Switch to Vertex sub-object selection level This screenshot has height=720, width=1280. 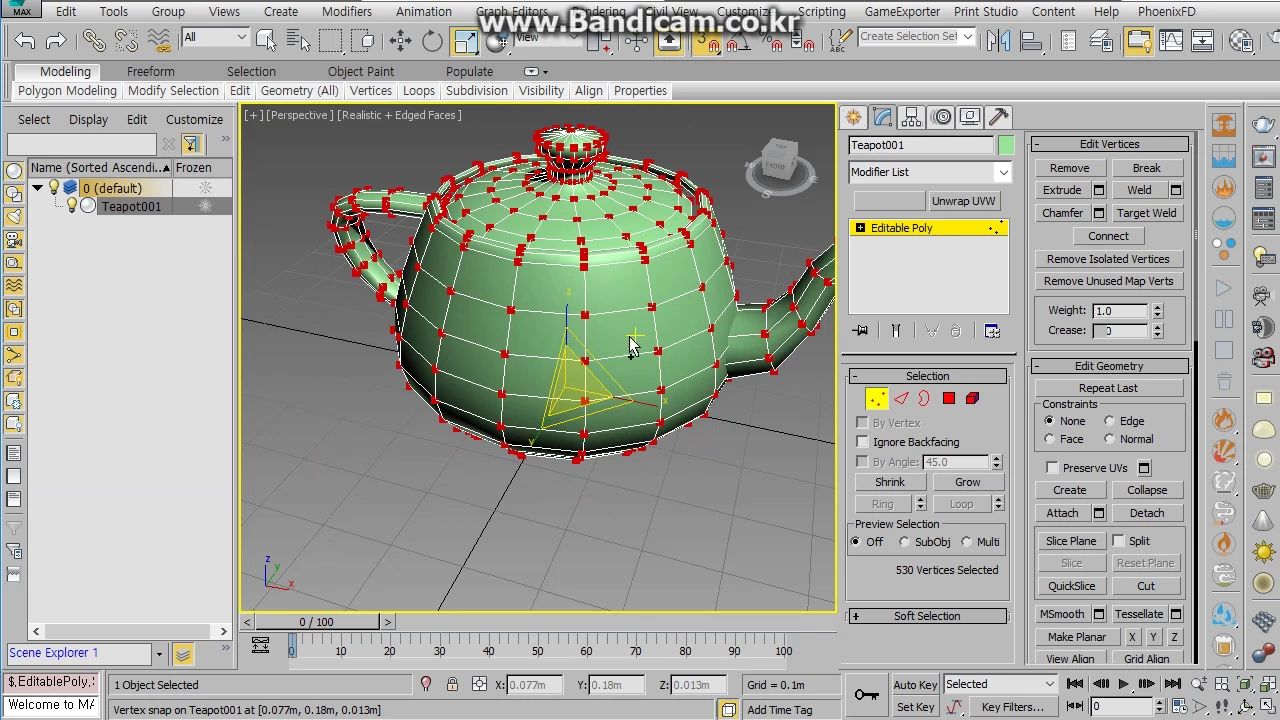[876, 399]
